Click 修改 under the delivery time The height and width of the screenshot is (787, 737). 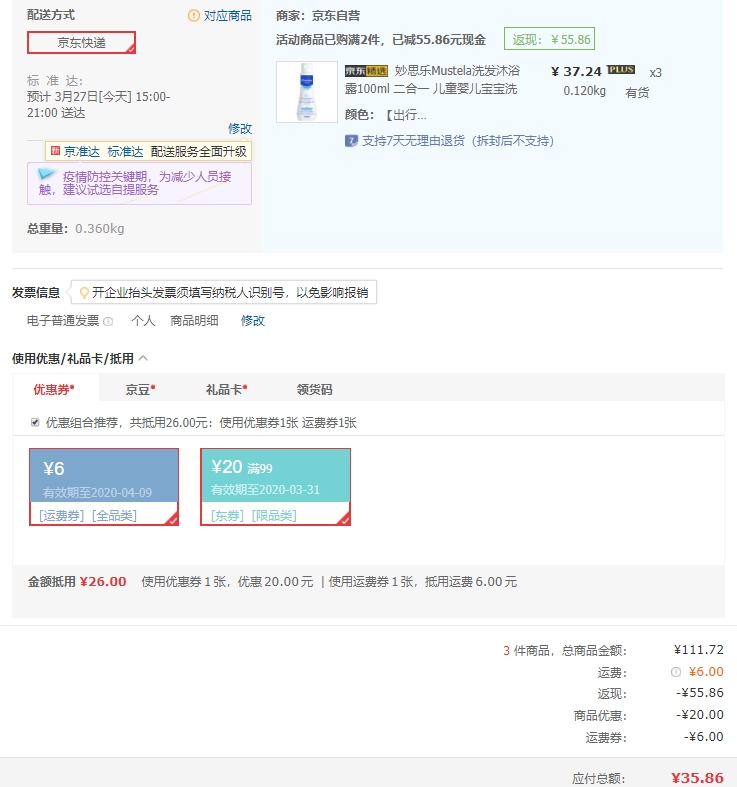point(240,128)
